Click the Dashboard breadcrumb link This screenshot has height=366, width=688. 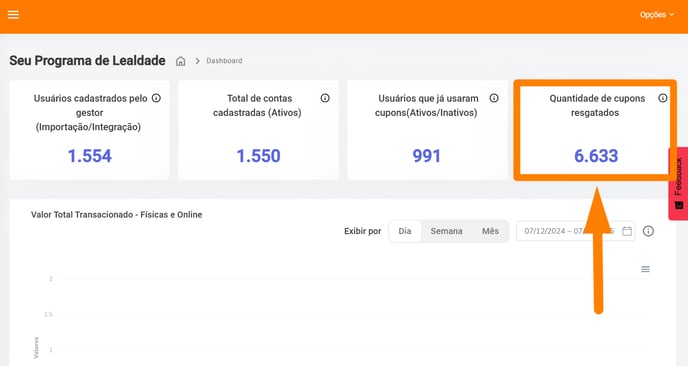pos(224,61)
